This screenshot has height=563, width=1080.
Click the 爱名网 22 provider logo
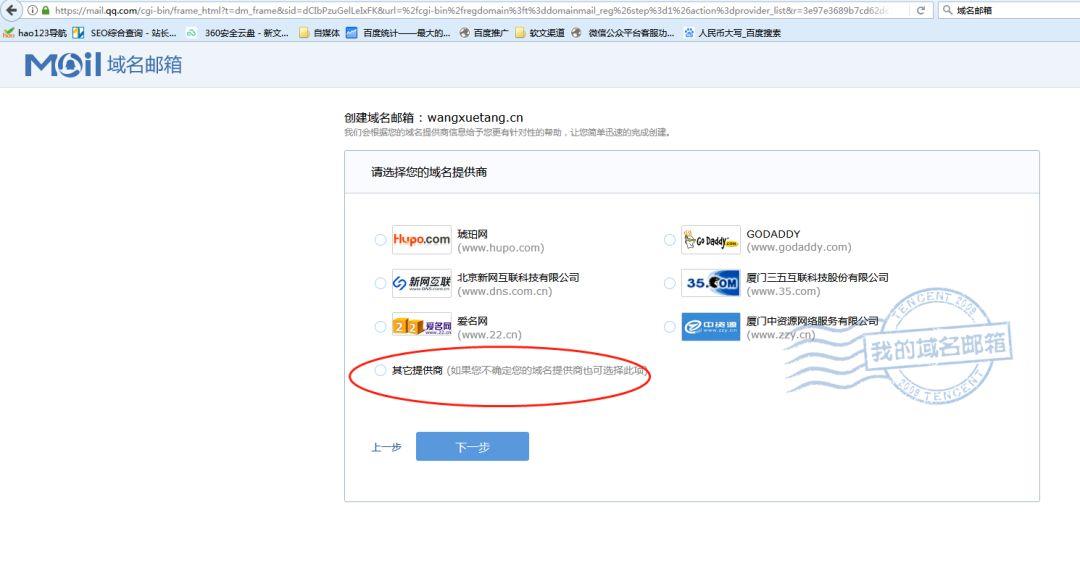pos(422,327)
